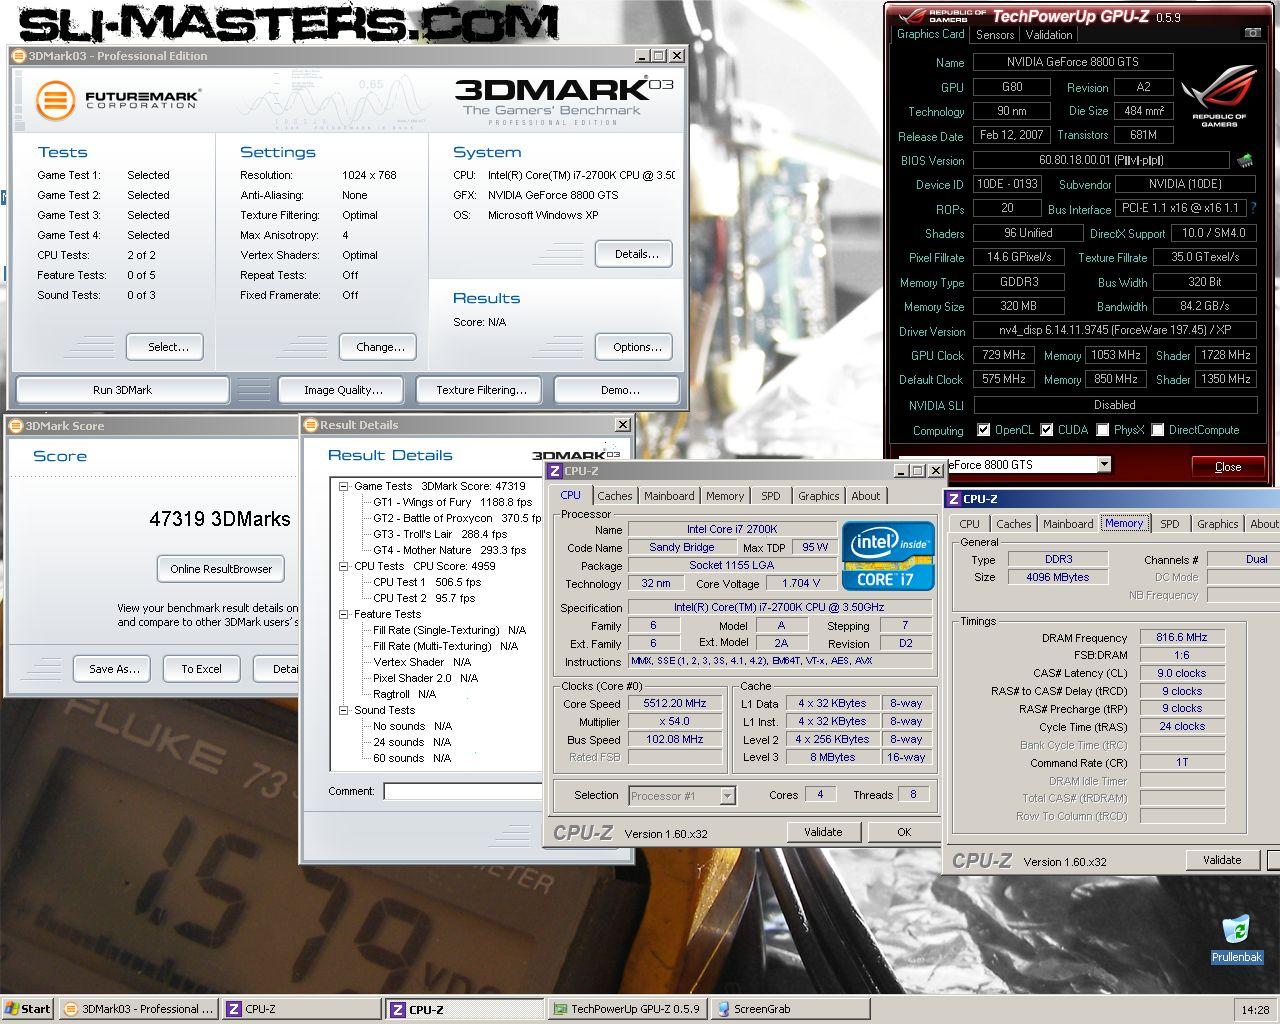The image size is (1280, 1024).
Task: Click the Driver Version field in GPU-Z
Action: point(1115,331)
